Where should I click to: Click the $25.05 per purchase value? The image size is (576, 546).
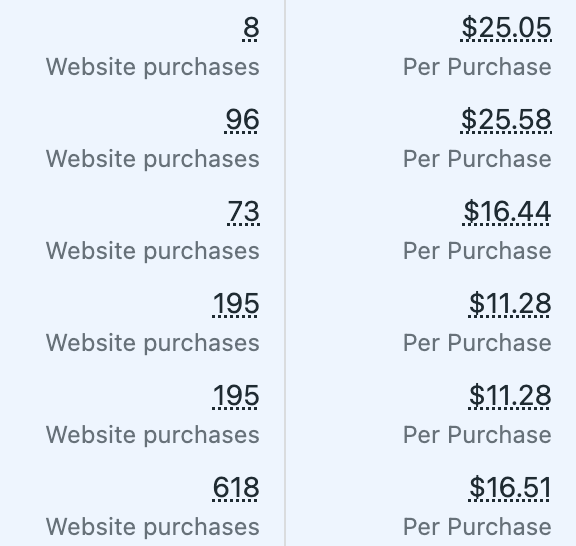[506, 28]
